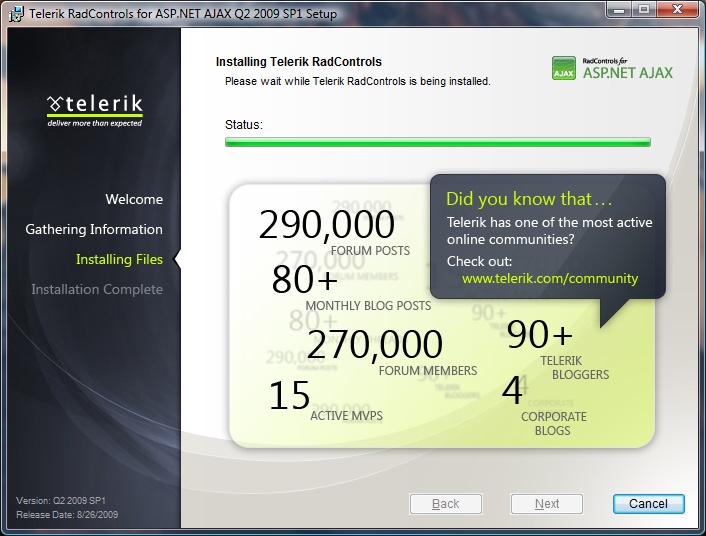Click 'Release Date: 8/26/2009' text
Image resolution: width=706 pixels, height=536 pixels.
pyautogui.click(x=67, y=514)
